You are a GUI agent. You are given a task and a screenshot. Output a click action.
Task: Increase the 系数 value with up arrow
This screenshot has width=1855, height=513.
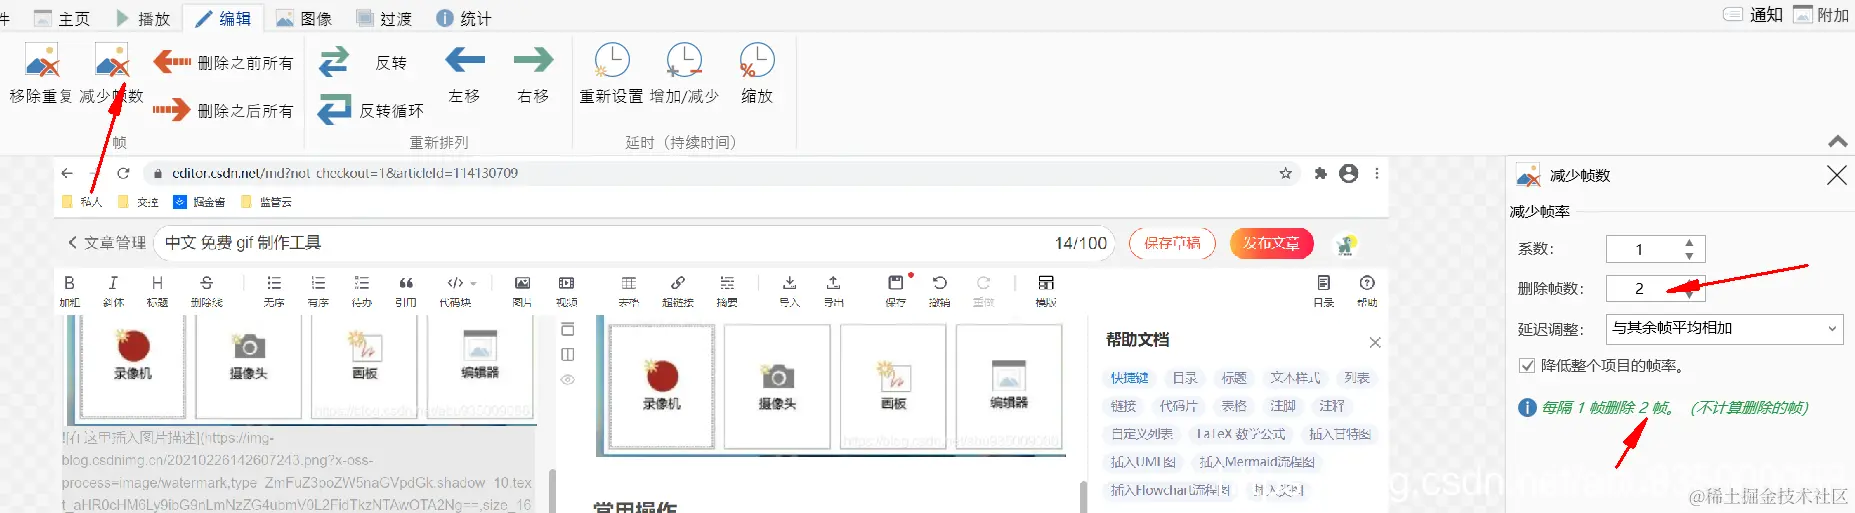pos(1689,242)
